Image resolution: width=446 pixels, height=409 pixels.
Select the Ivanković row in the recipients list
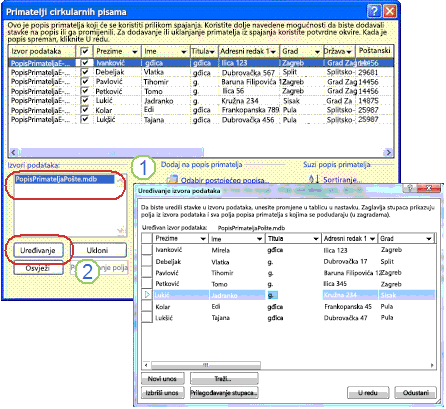click(201, 63)
